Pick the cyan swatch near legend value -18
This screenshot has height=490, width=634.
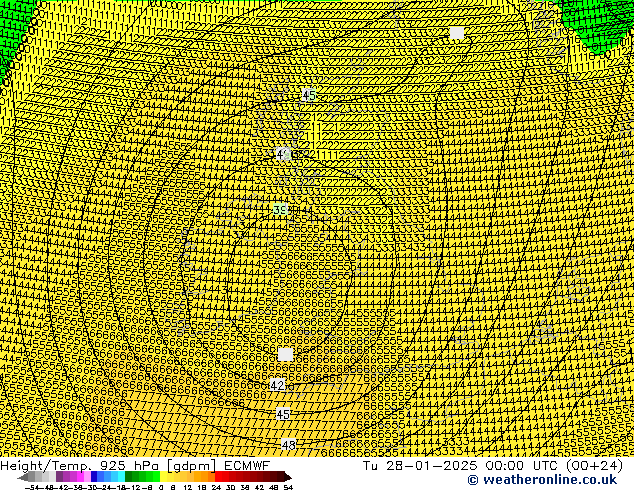pos(121,477)
